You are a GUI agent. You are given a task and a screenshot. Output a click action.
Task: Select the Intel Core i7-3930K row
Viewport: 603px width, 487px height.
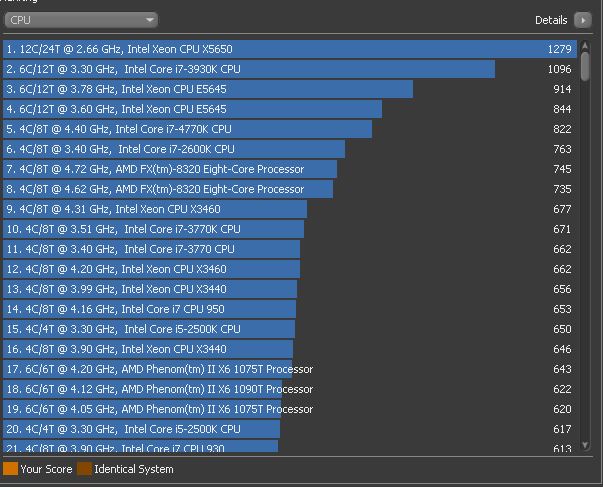(x=290, y=69)
